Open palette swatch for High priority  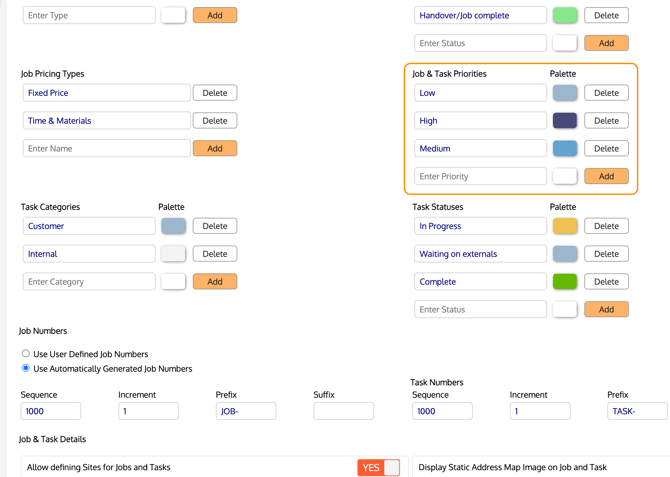565,121
